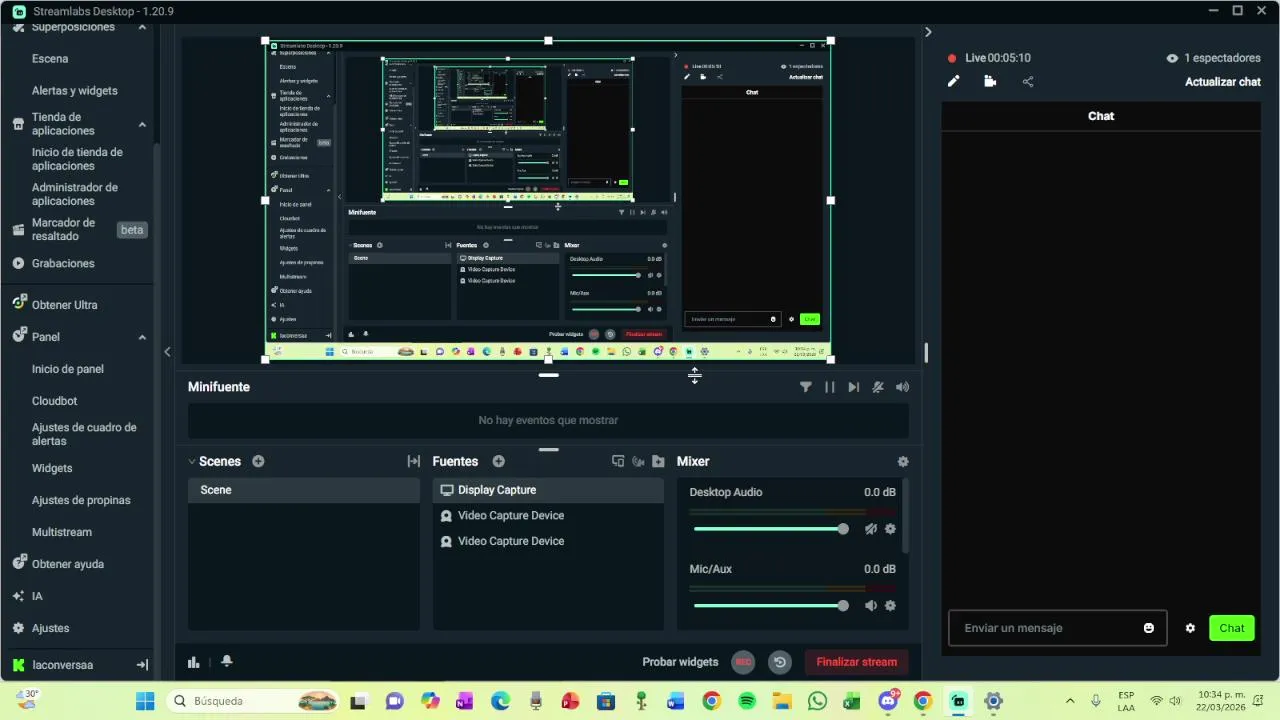1280x720 pixels.
Task: Select the Chat tab header
Action: click(x=1101, y=116)
